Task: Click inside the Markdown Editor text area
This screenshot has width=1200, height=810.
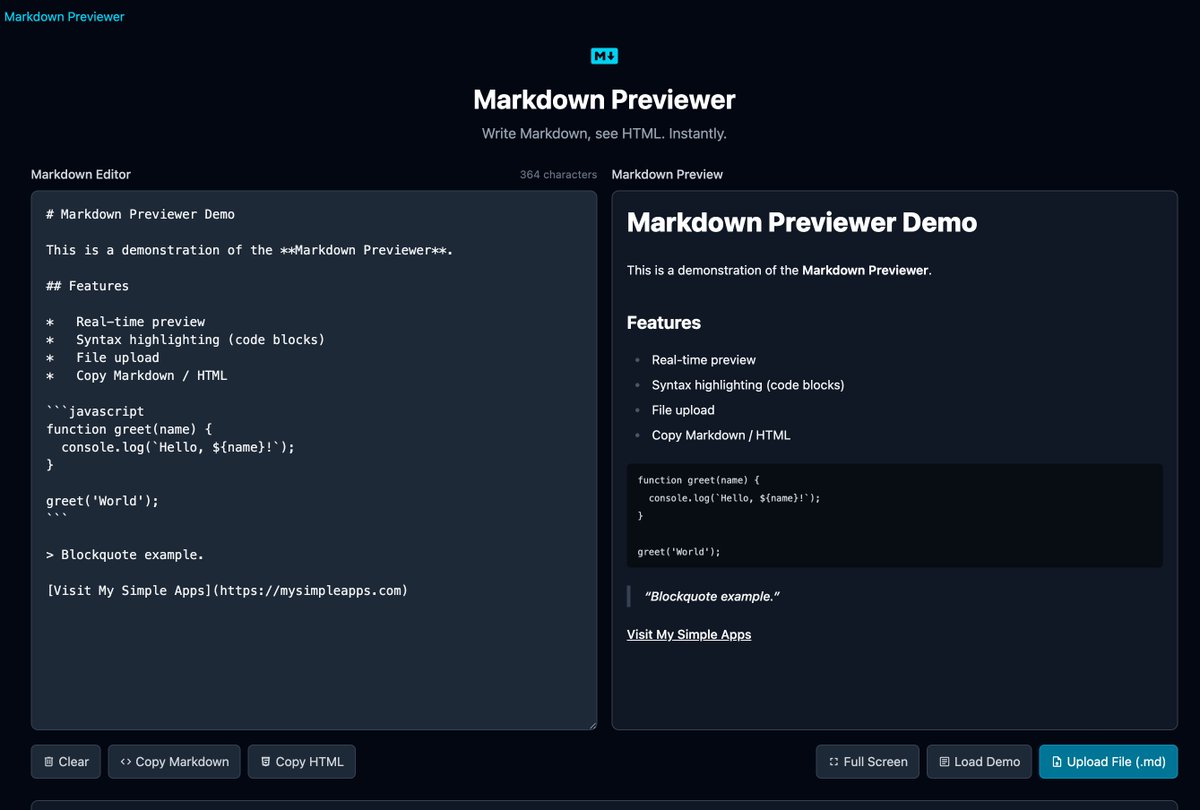Action: [314, 460]
